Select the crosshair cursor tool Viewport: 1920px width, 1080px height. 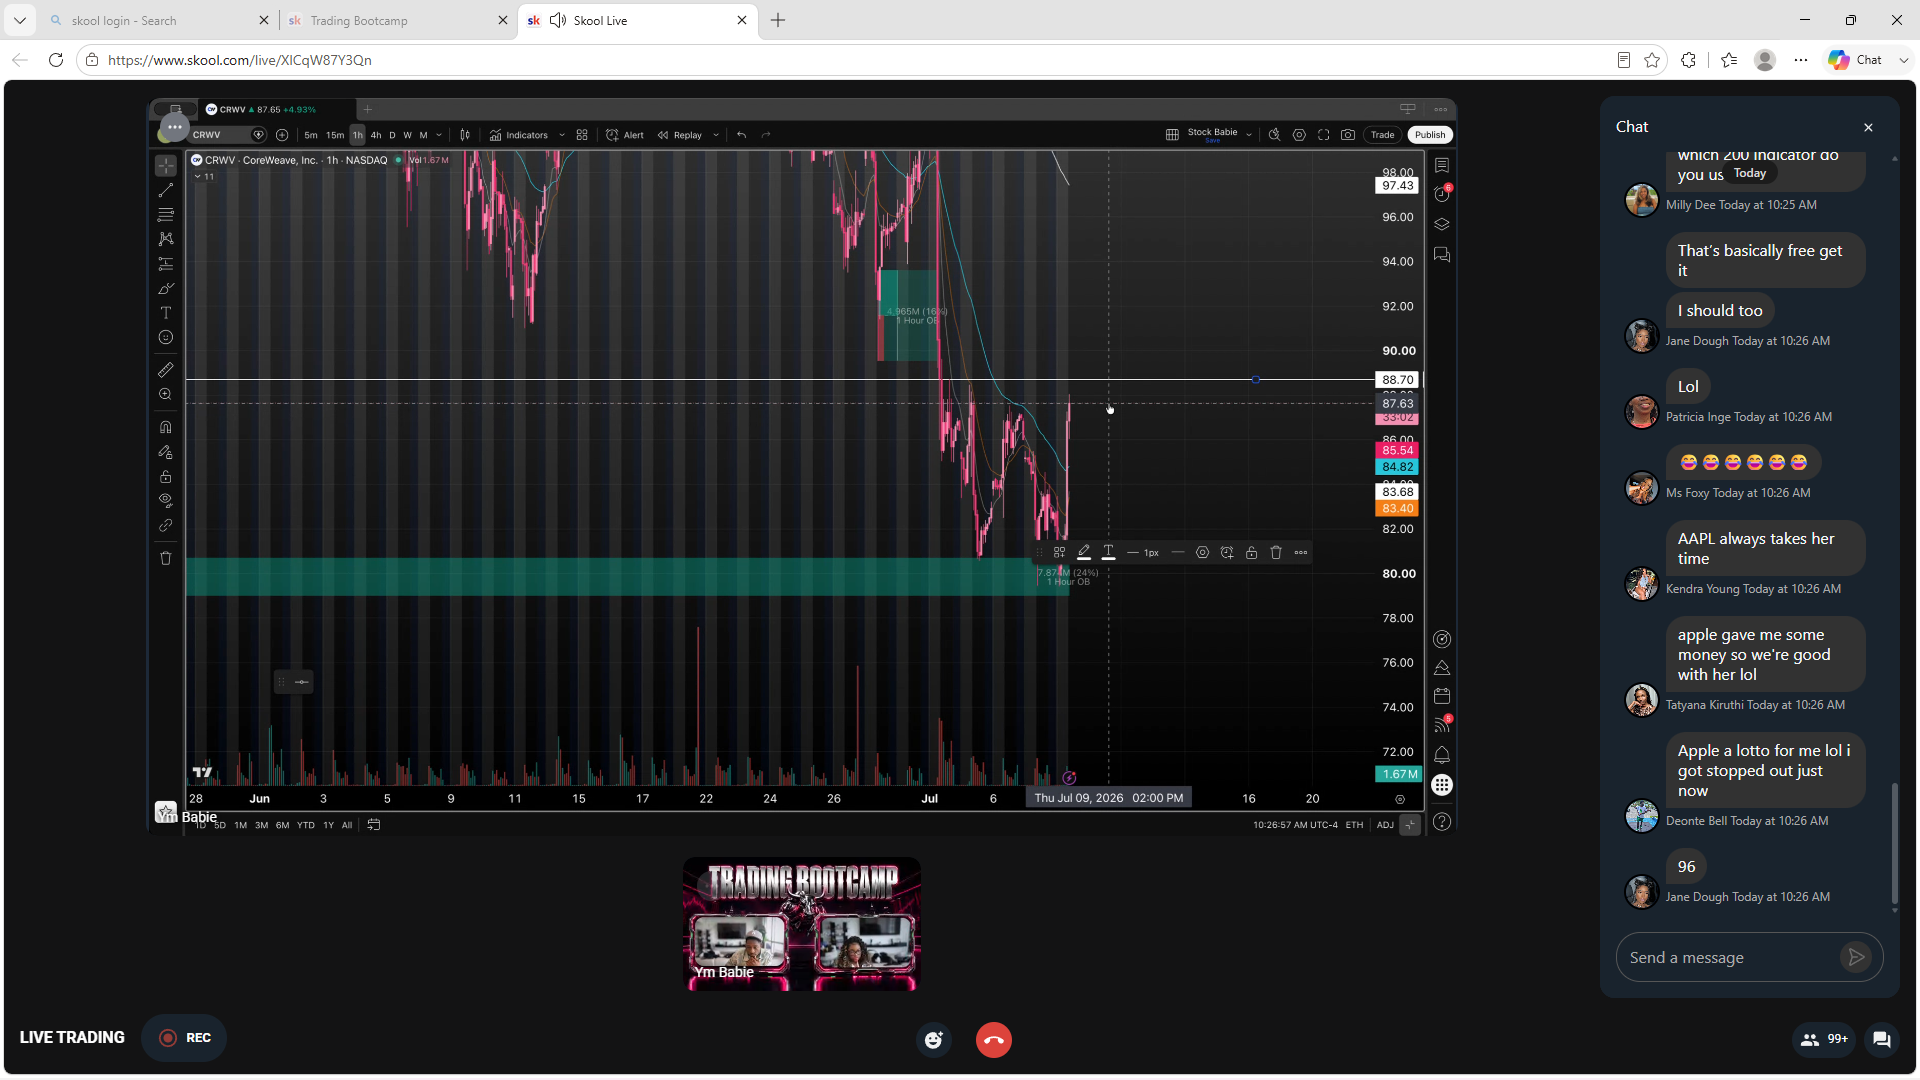[x=166, y=165]
